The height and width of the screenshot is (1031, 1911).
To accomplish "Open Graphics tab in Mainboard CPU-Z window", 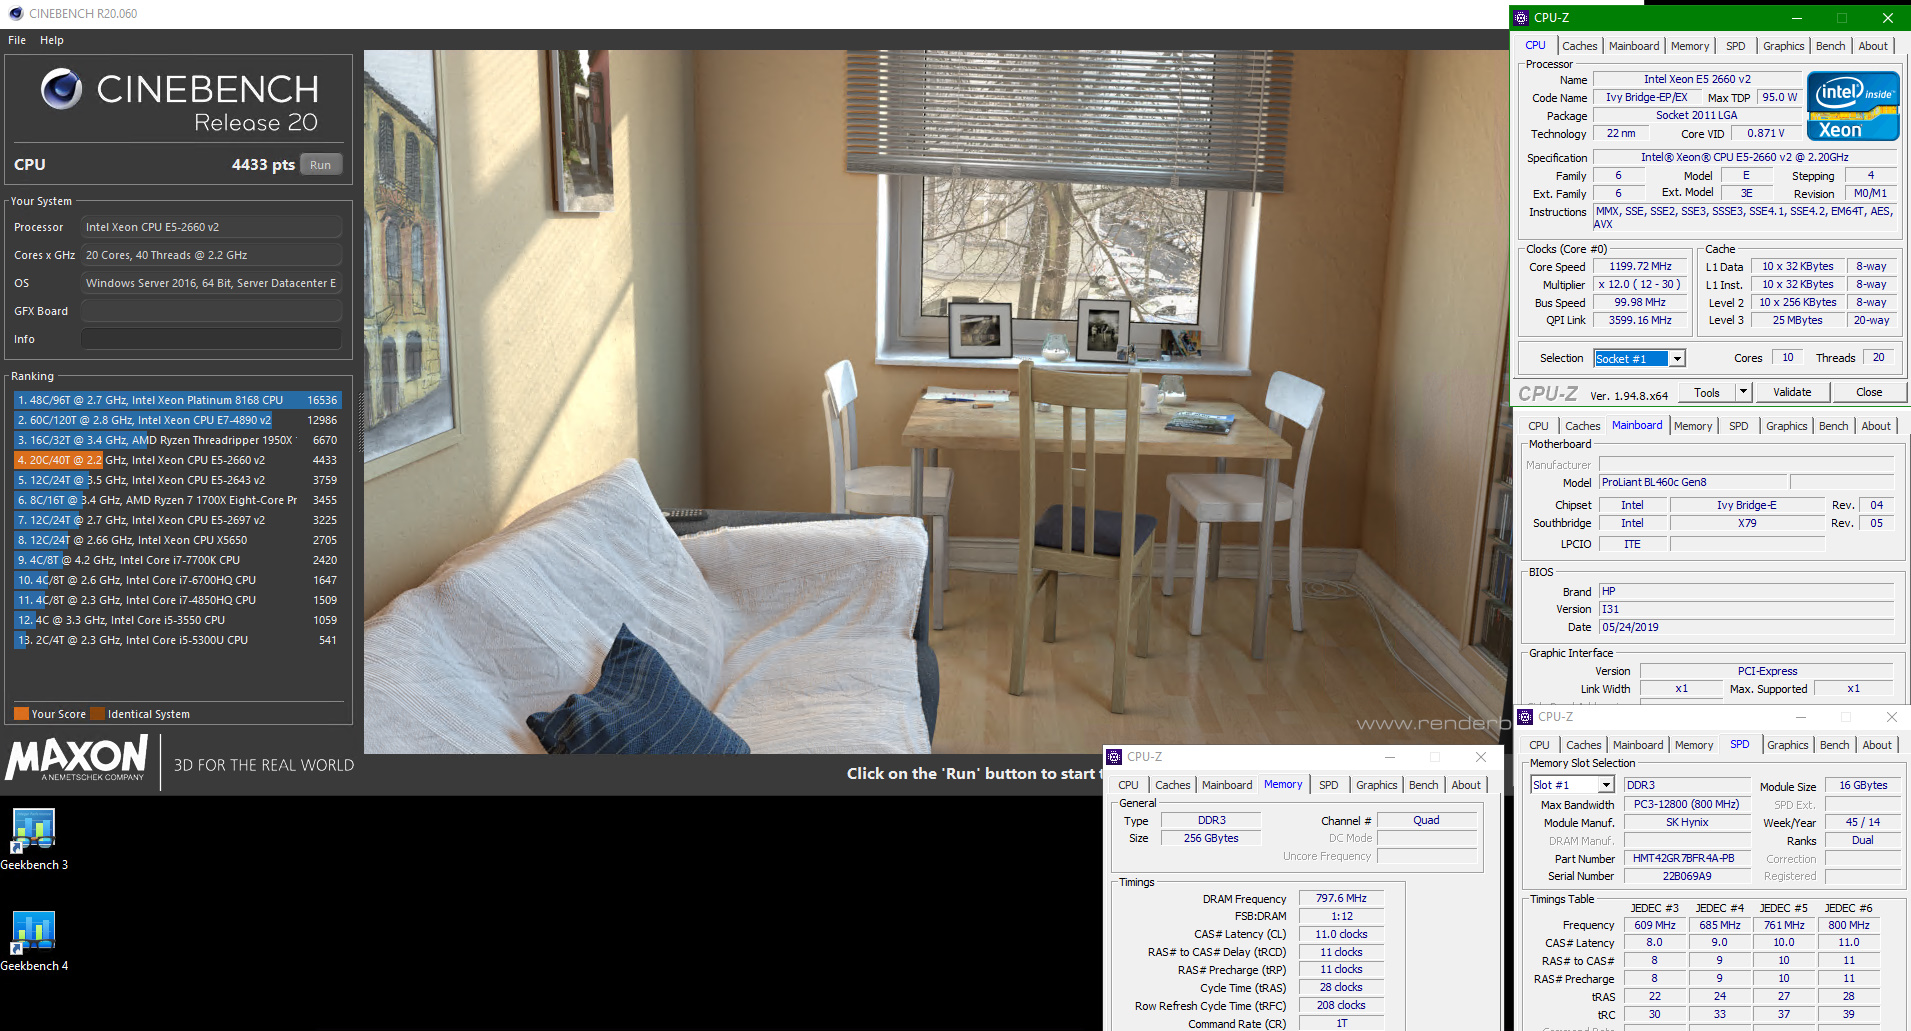I will tap(1786, 426).
